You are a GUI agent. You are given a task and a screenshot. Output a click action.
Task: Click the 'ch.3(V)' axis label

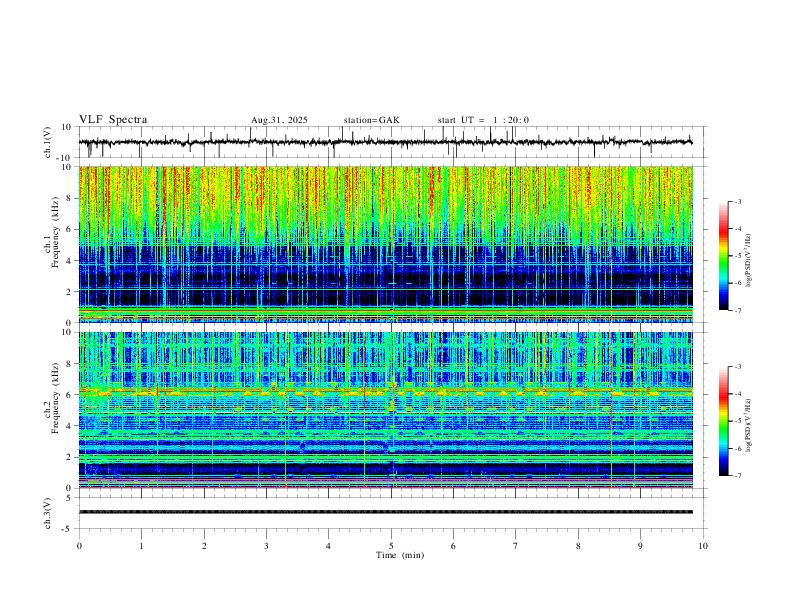click(48, 514)
